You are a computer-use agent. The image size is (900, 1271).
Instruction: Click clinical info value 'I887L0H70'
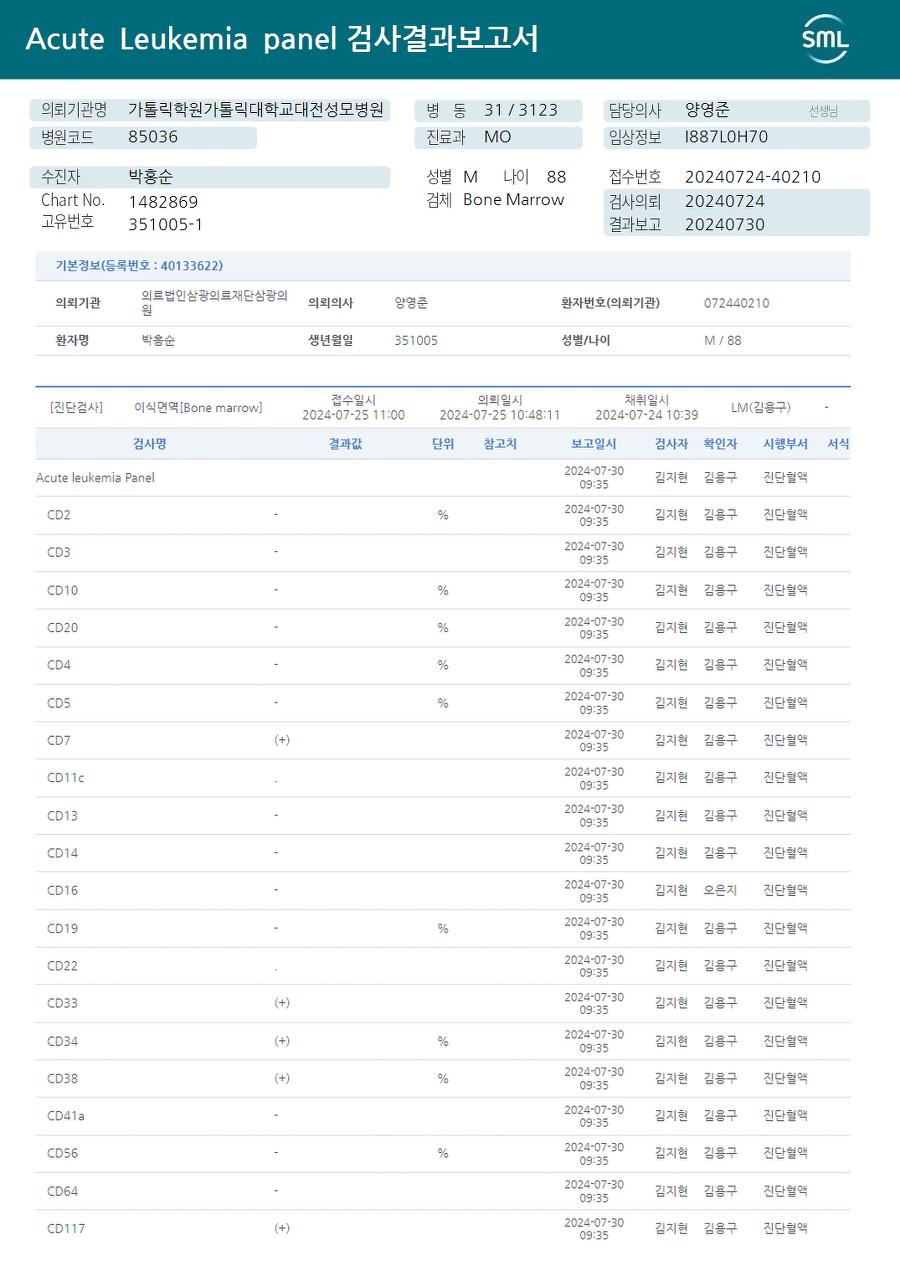point(727,137)
